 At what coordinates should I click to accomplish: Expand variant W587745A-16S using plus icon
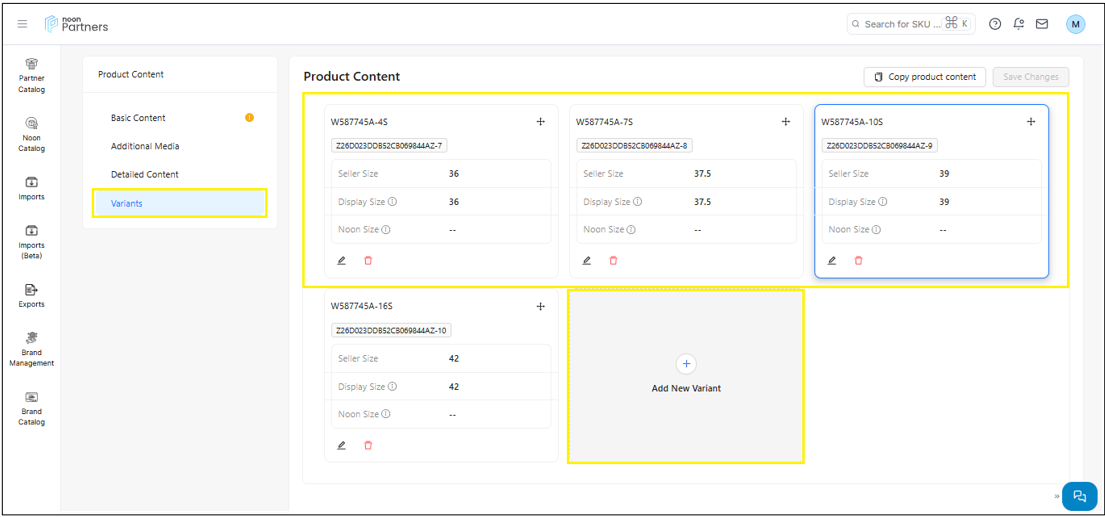[x=541, y=307]
